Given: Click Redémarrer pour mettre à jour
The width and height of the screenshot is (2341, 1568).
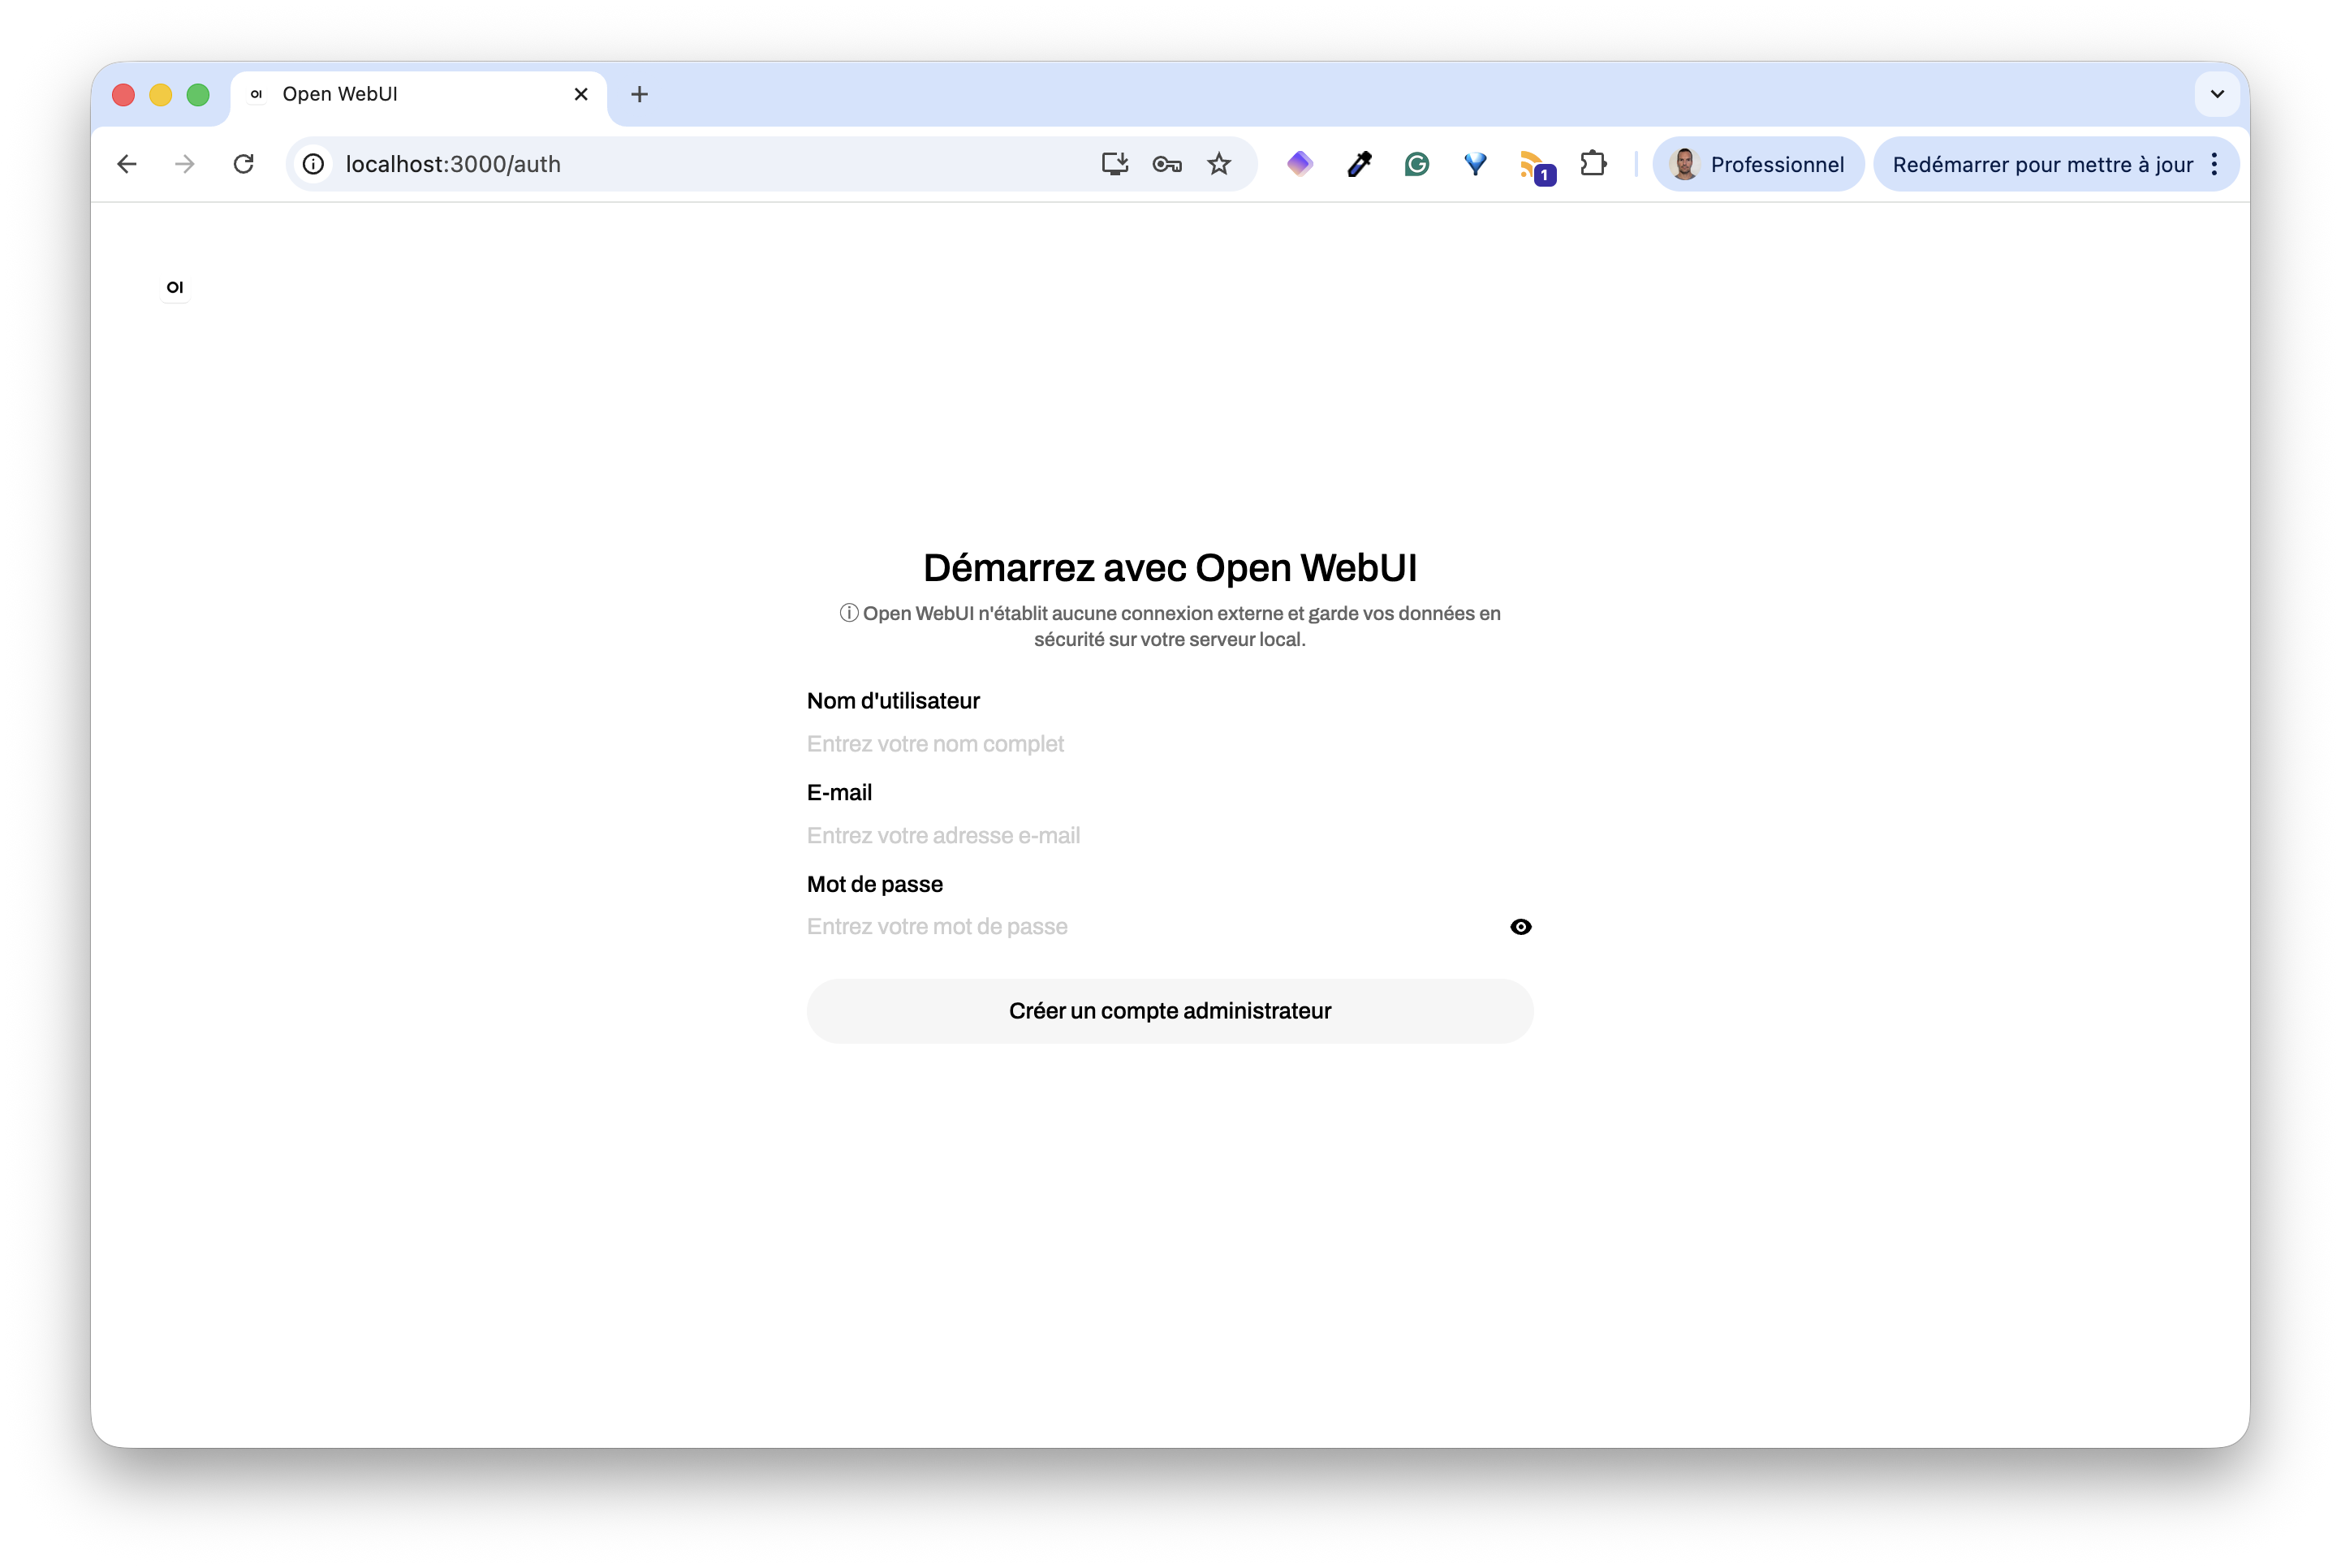Looking at the screenshot, I should click(x=2042, y=164).
